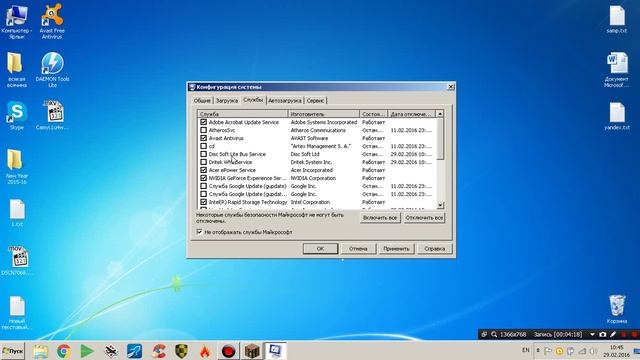Tick the Dritek WMI Service checkbox

click(x=203, y=162)
